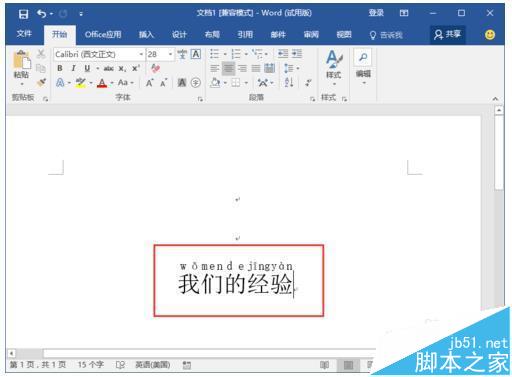
Task: Click the Cut scissors icon
Action: (x=41, y=54)
